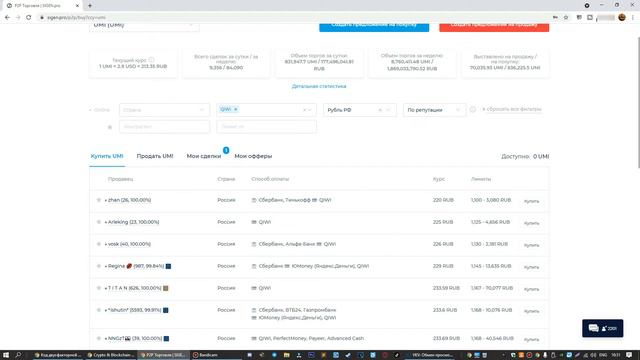
Task: Focus the amount input below payment filter
Action: click(x=267, y=127)
